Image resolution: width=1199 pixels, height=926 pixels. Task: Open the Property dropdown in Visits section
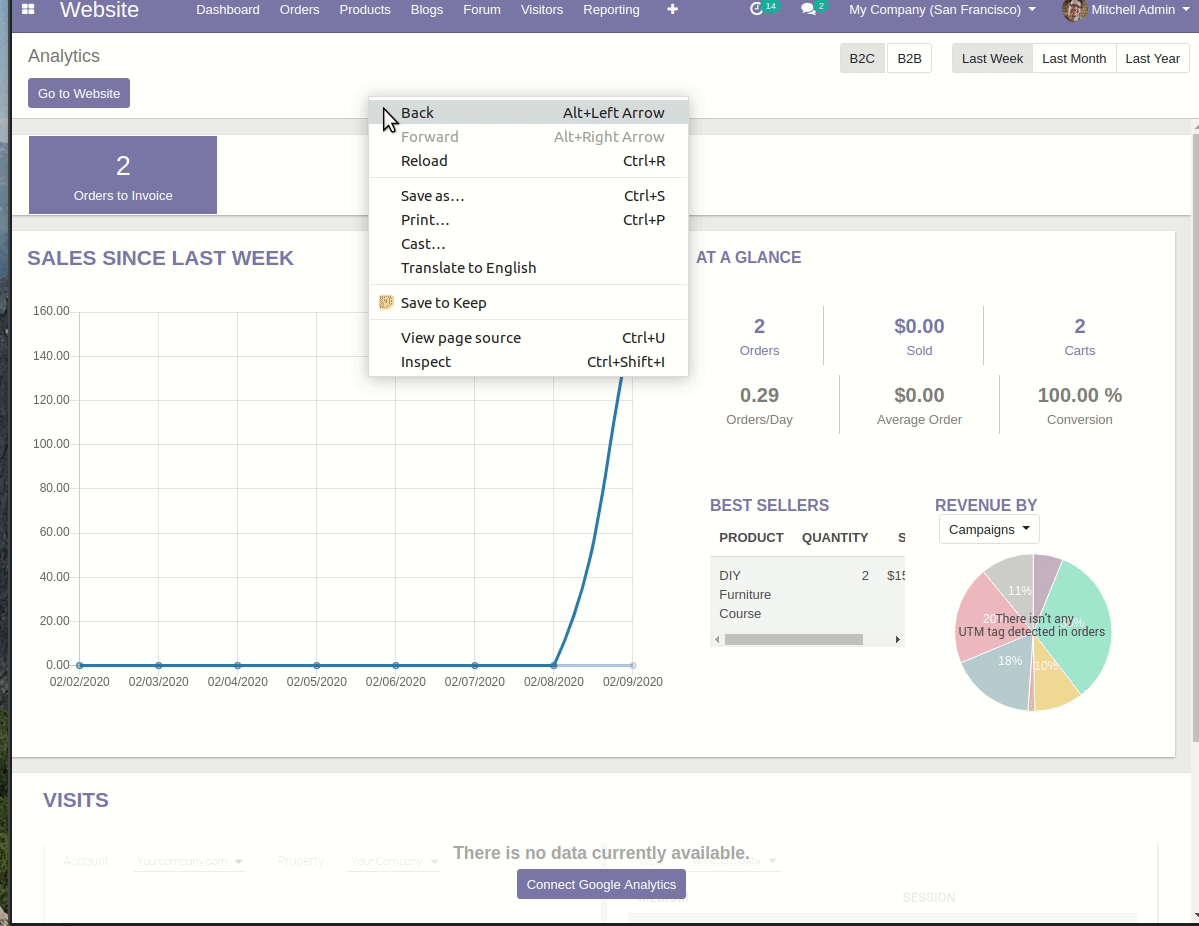394,861
